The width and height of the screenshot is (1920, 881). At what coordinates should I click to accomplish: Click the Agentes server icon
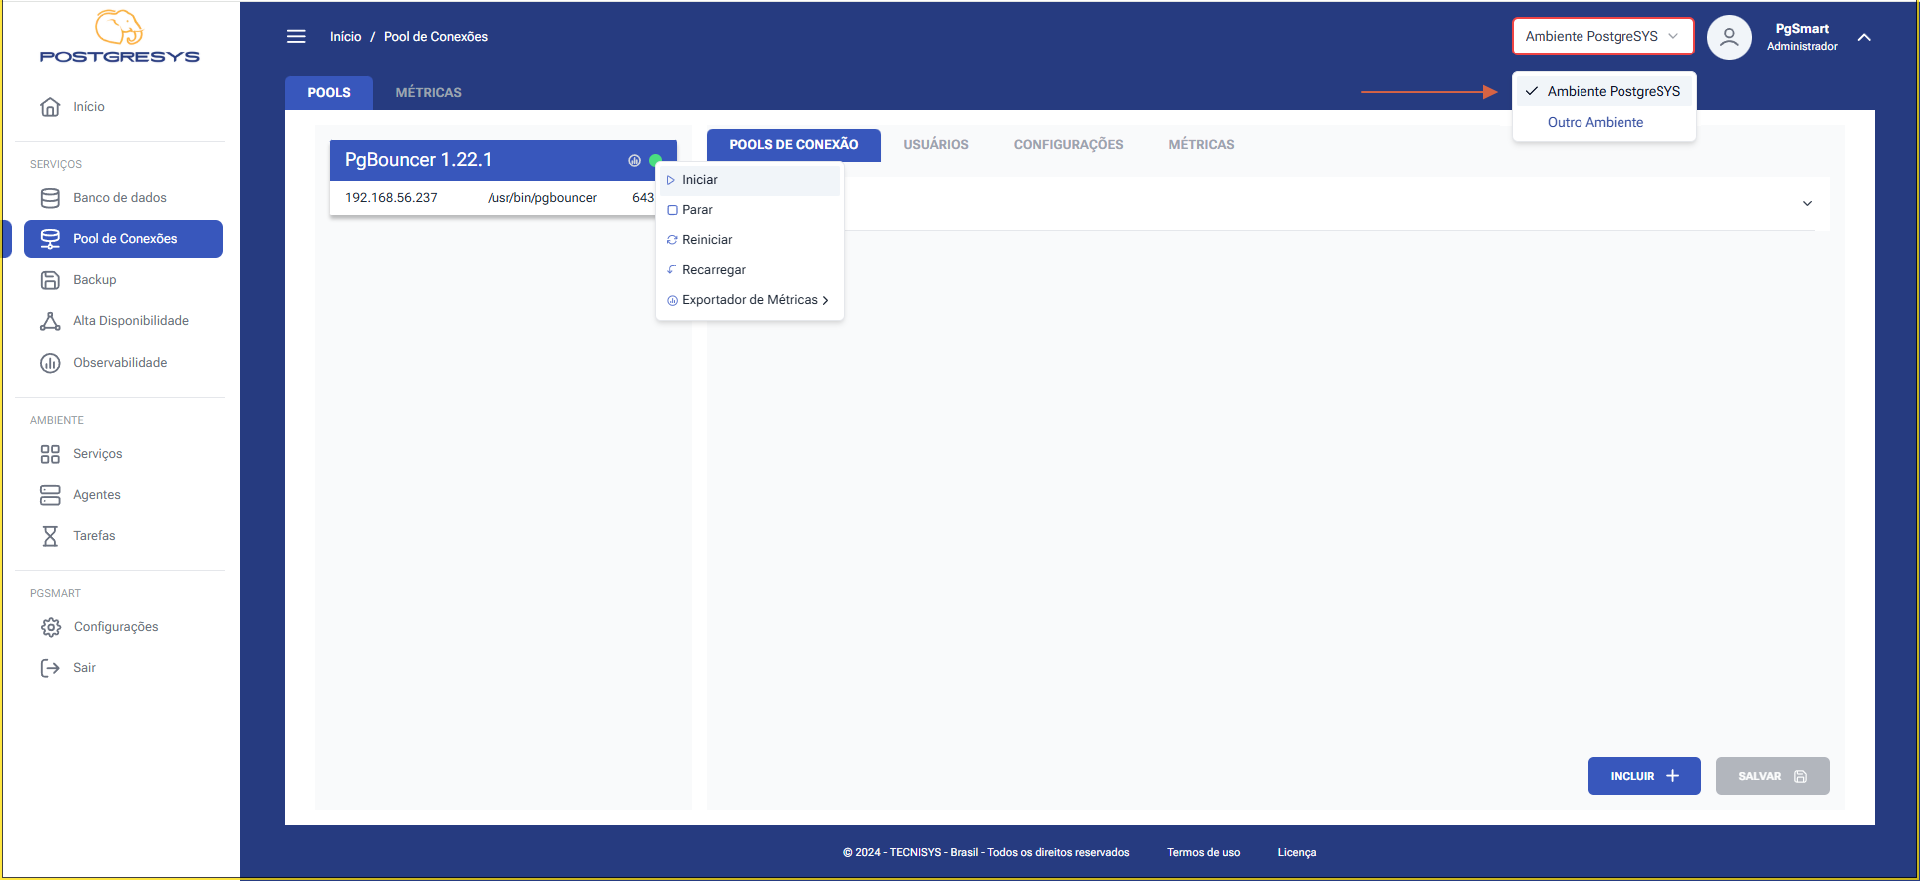[x=50, y=495]
